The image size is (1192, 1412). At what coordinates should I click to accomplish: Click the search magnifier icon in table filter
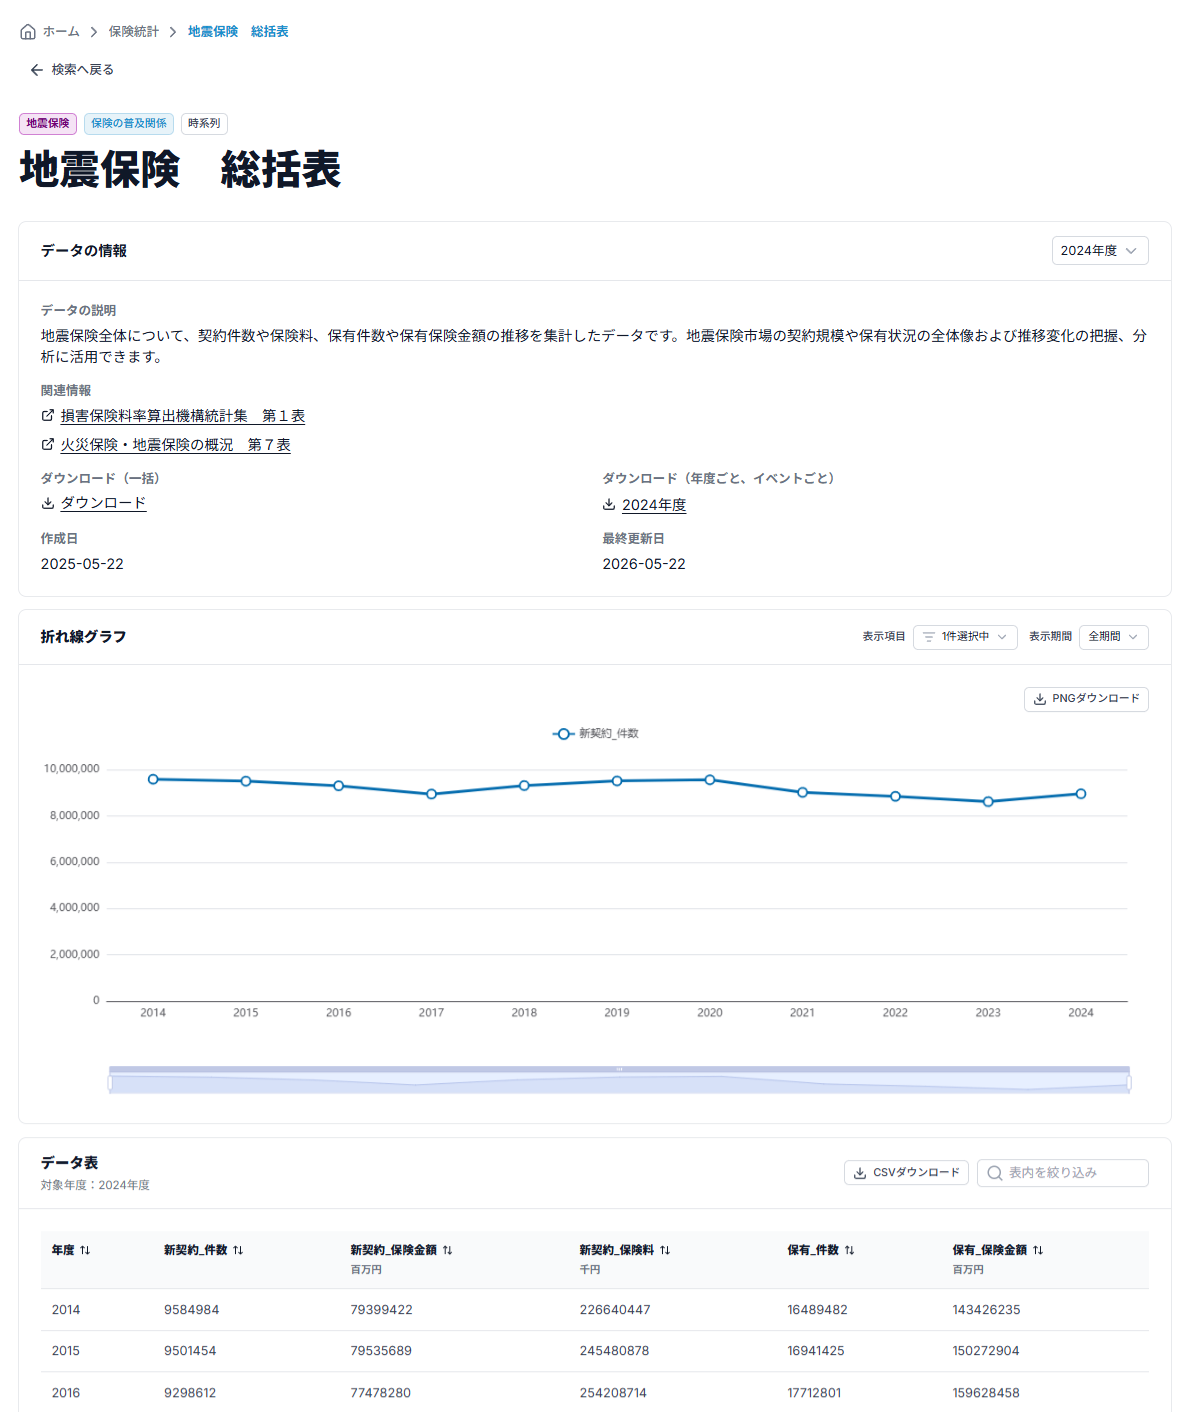click(995, 1173)
